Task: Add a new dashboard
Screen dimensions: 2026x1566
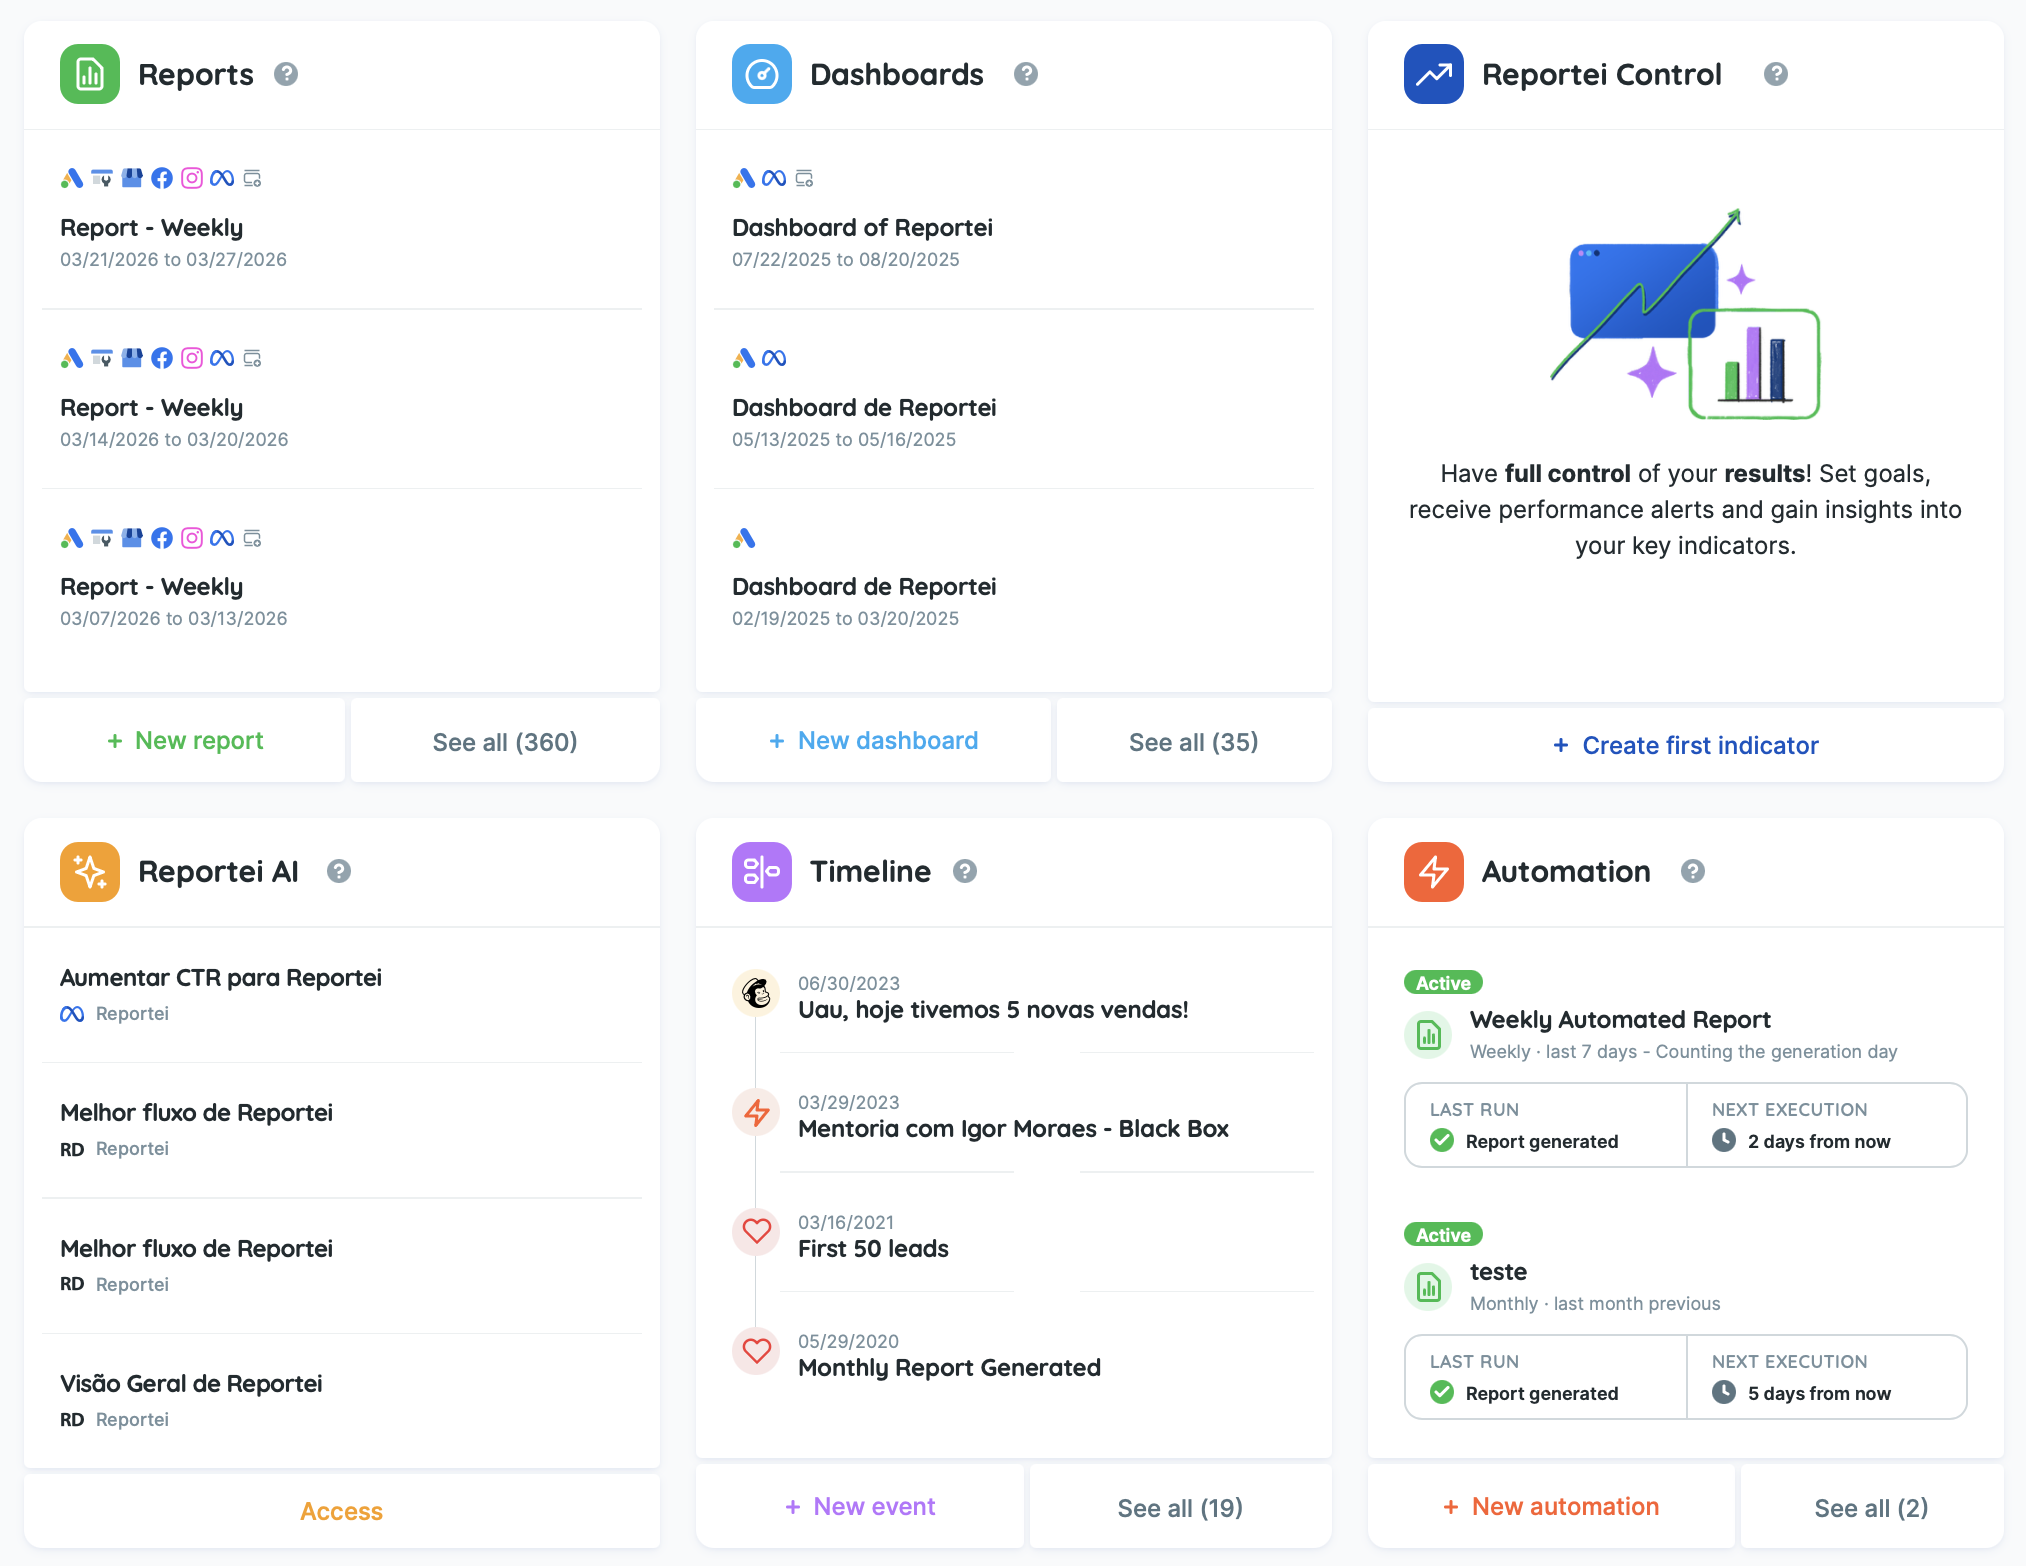Action: pyautogui.click(x=874, y=741)
